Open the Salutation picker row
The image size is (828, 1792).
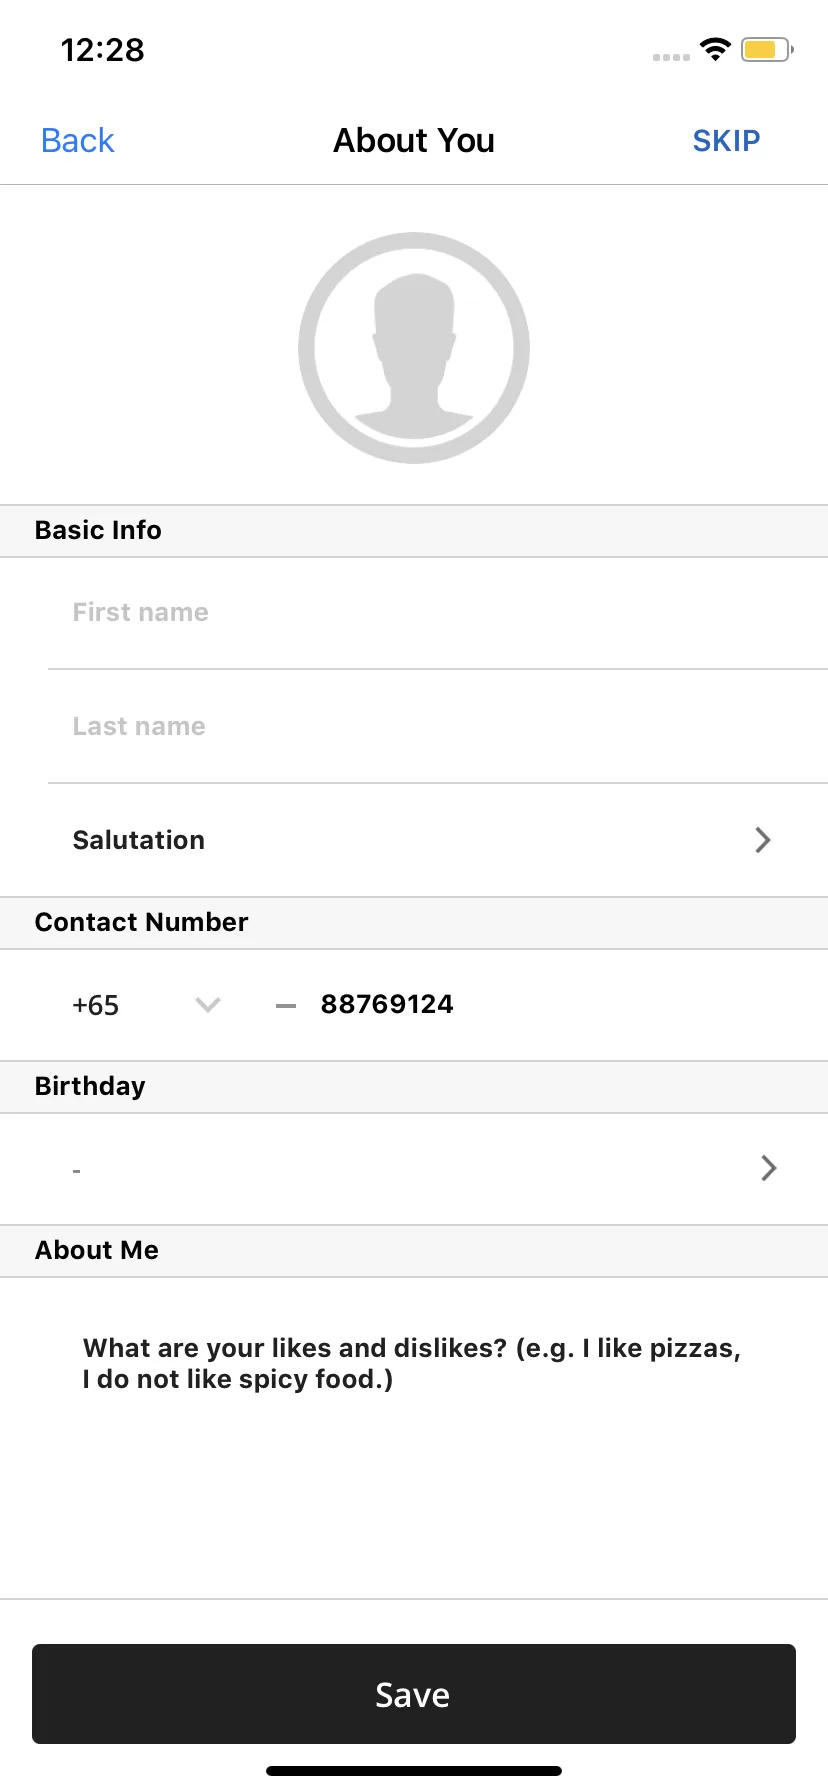[x=414, y=840]
